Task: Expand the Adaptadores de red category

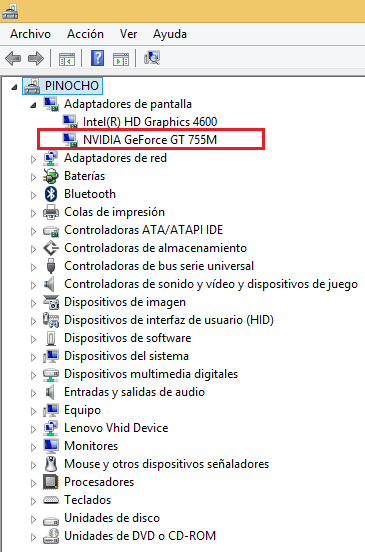Action: pyautogui.click(x=33, y=159)
